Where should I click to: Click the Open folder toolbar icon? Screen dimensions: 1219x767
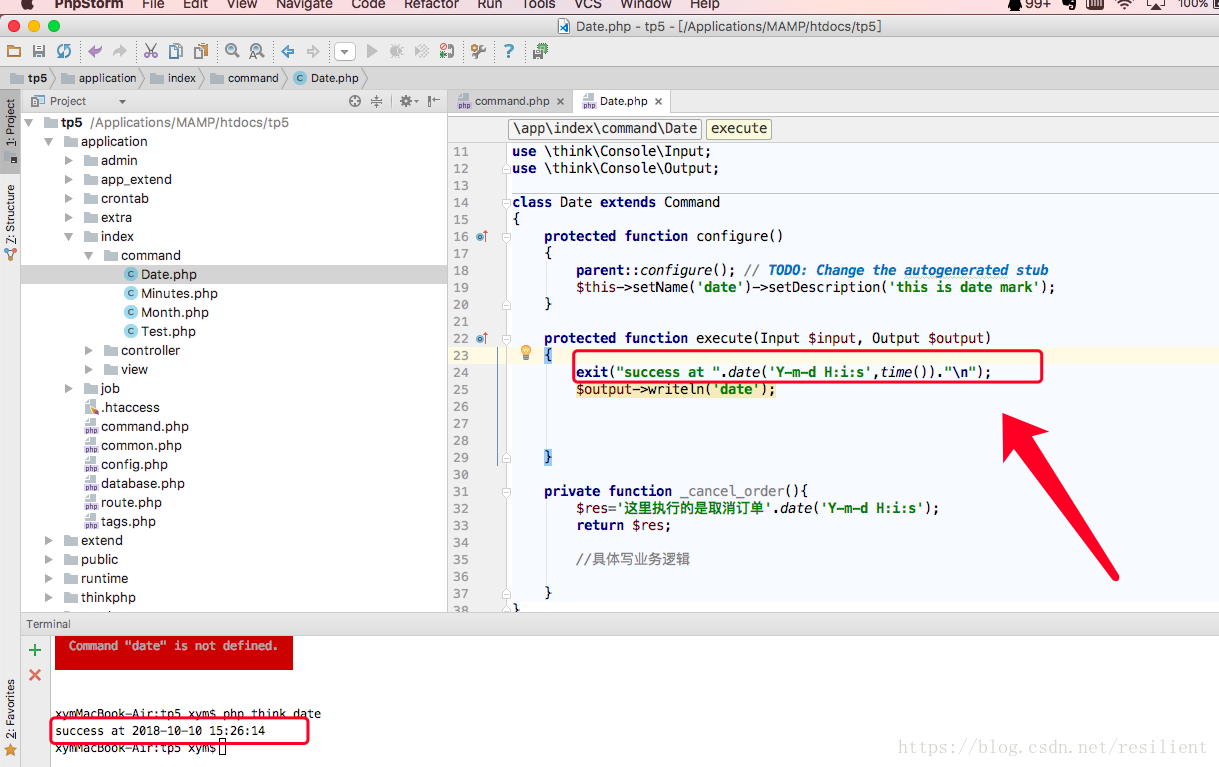point(14,51)
